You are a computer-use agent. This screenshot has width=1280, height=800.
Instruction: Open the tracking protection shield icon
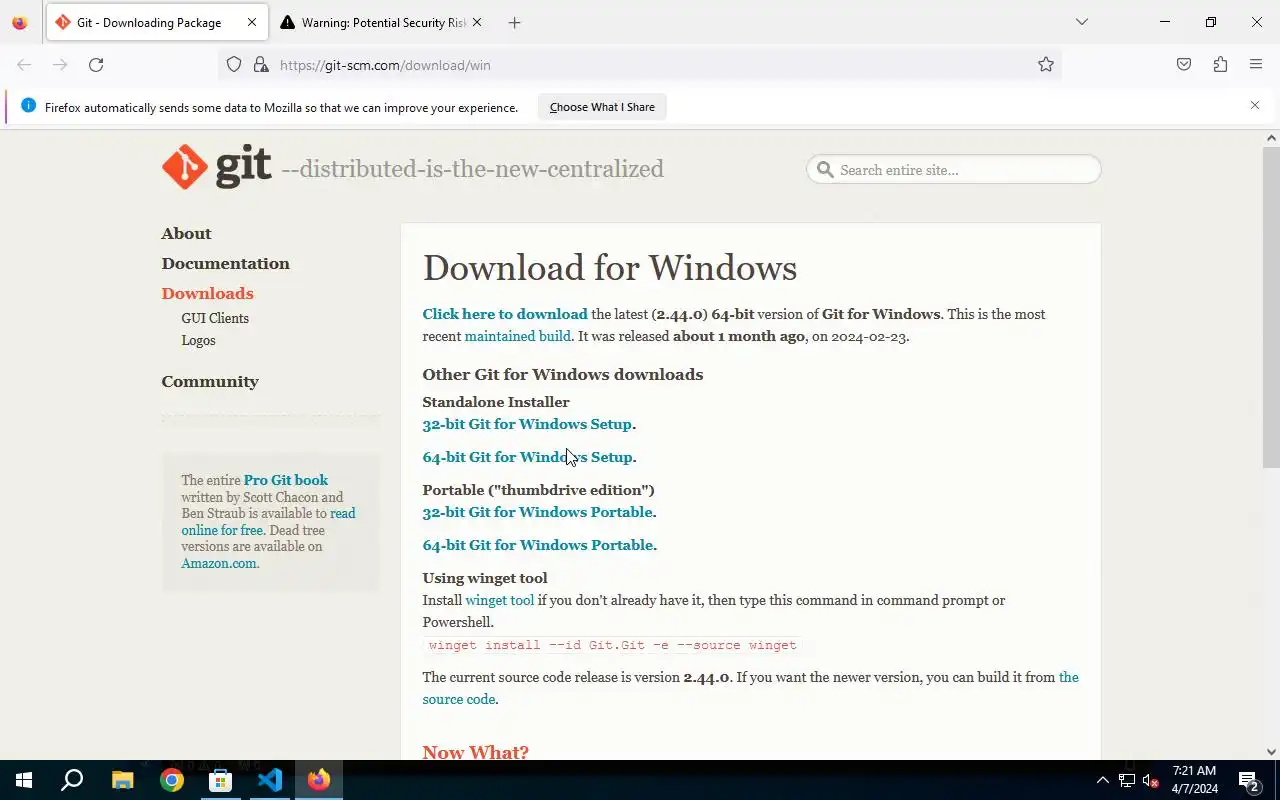[x=234, y=65]
